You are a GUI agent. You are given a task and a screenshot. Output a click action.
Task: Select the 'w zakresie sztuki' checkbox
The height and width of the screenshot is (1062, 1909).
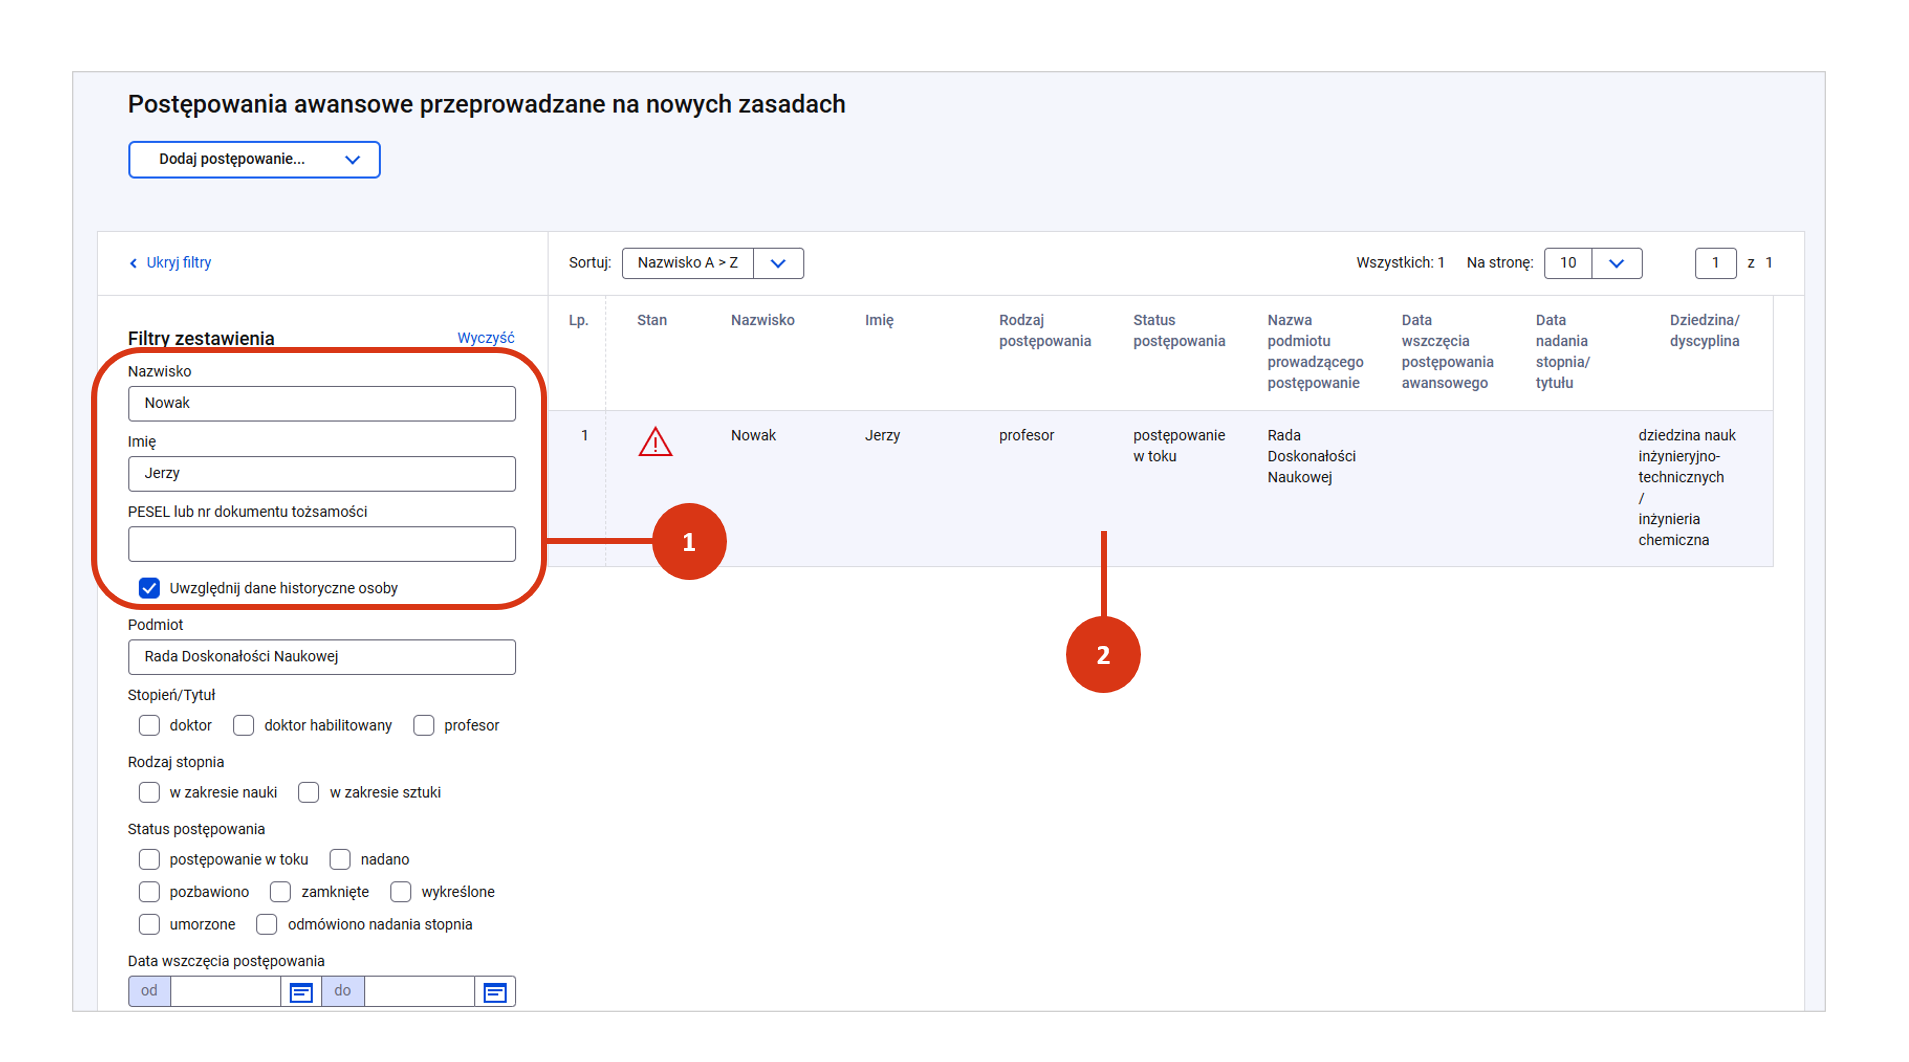coord(309,792)
